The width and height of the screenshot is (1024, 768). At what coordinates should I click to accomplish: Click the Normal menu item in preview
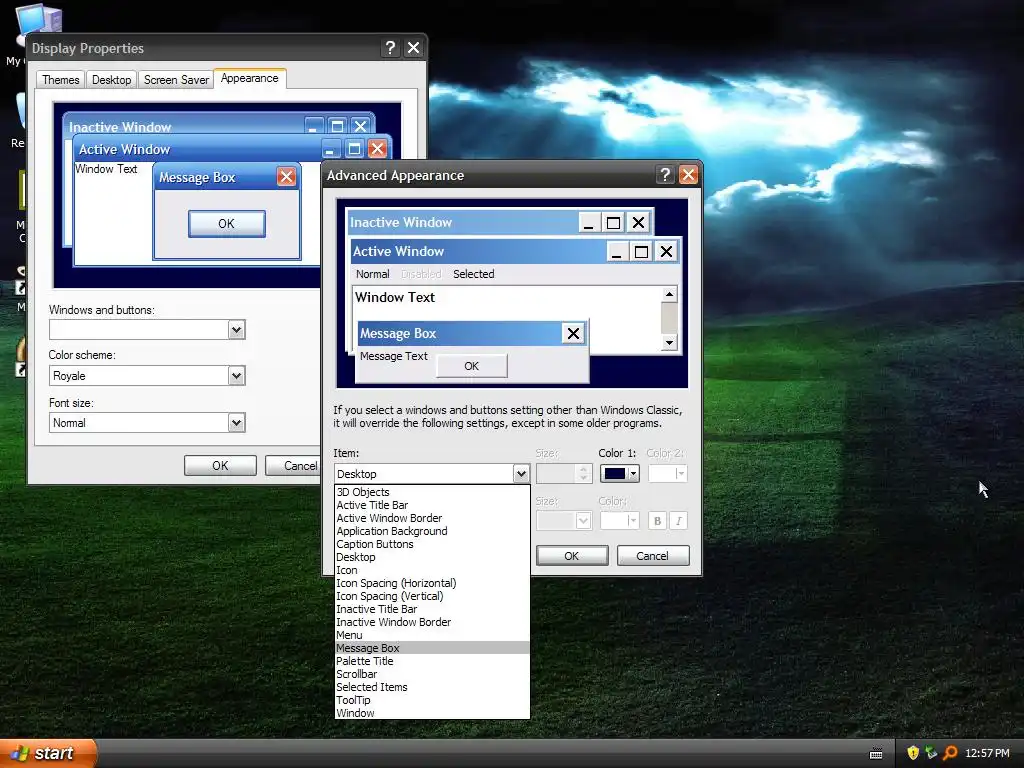click(x=372, y=274)
